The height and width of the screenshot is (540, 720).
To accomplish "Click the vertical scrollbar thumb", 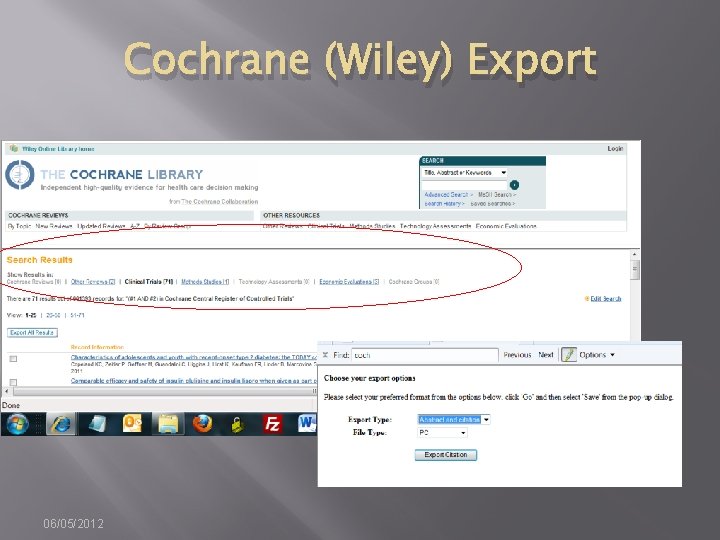I will 635,269.
